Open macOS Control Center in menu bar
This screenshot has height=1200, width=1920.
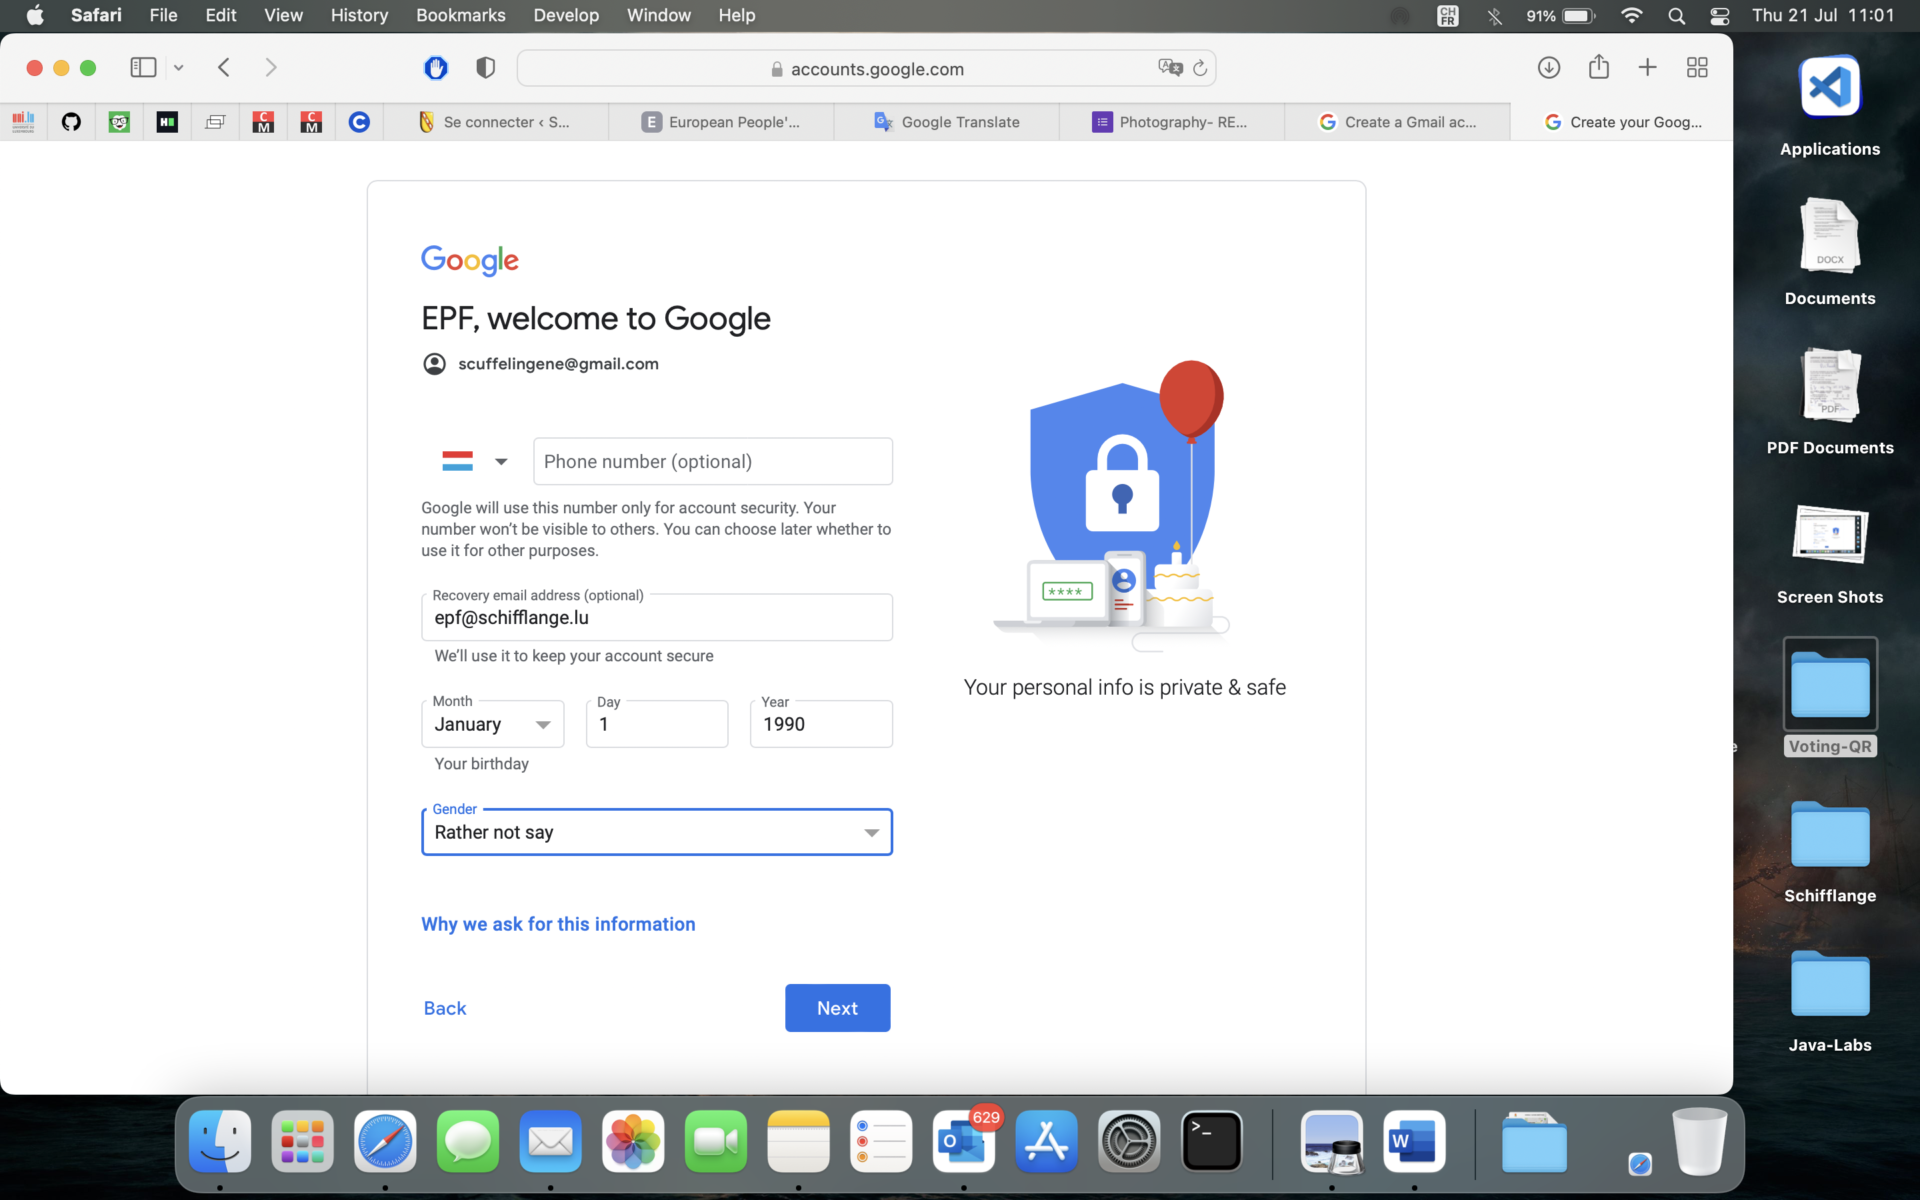1719,15
